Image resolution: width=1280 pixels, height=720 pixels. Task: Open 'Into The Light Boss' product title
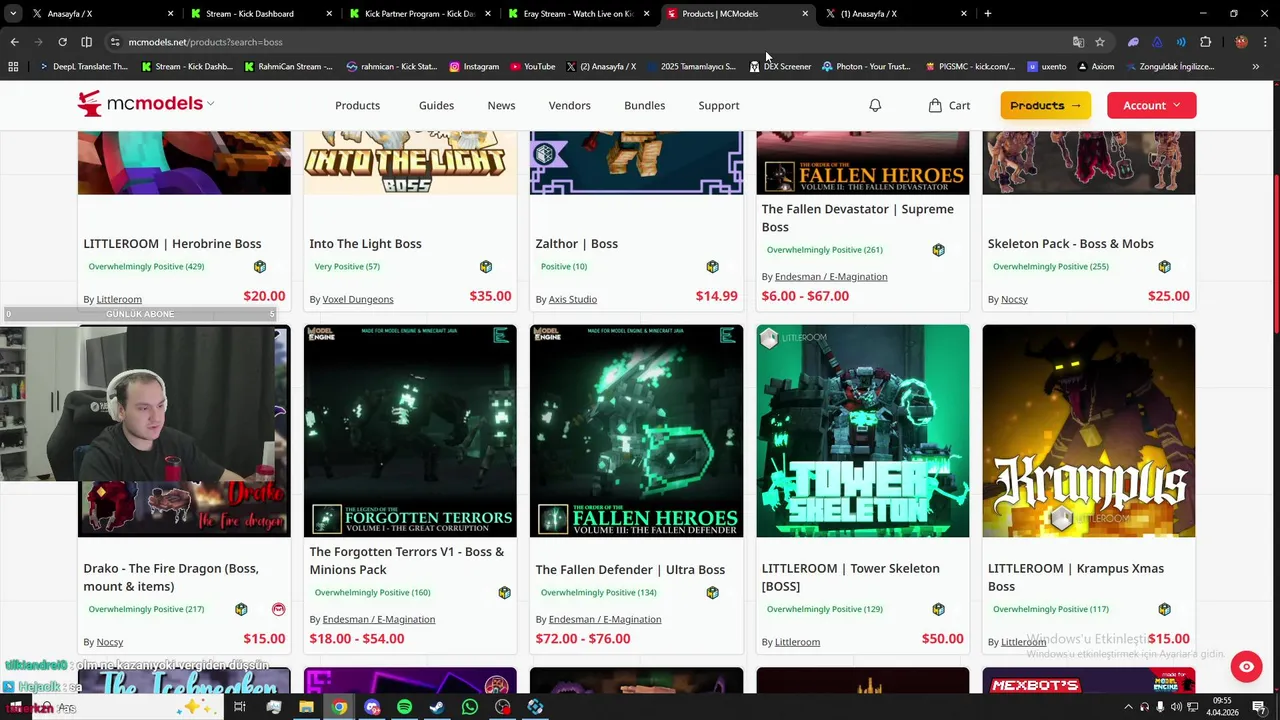click(x=365, y=243)
